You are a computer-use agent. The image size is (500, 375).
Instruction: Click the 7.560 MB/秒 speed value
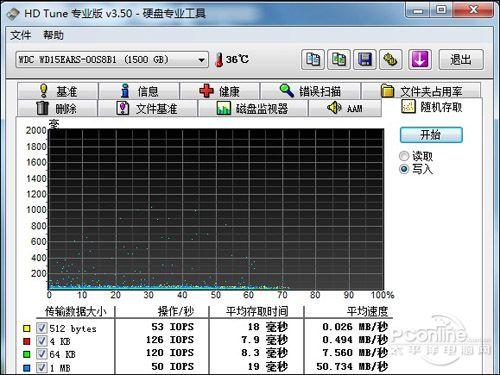pyautogui.click(x=355, y=353)
